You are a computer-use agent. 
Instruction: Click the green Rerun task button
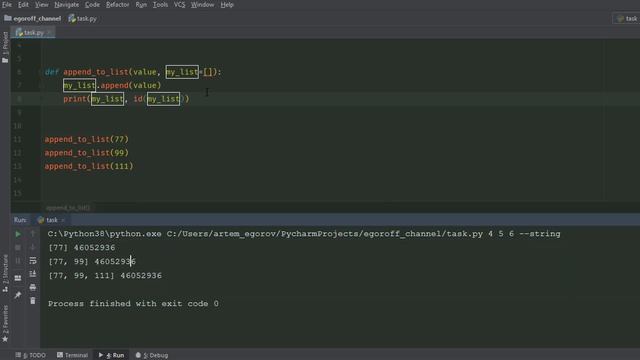[18, 234]
